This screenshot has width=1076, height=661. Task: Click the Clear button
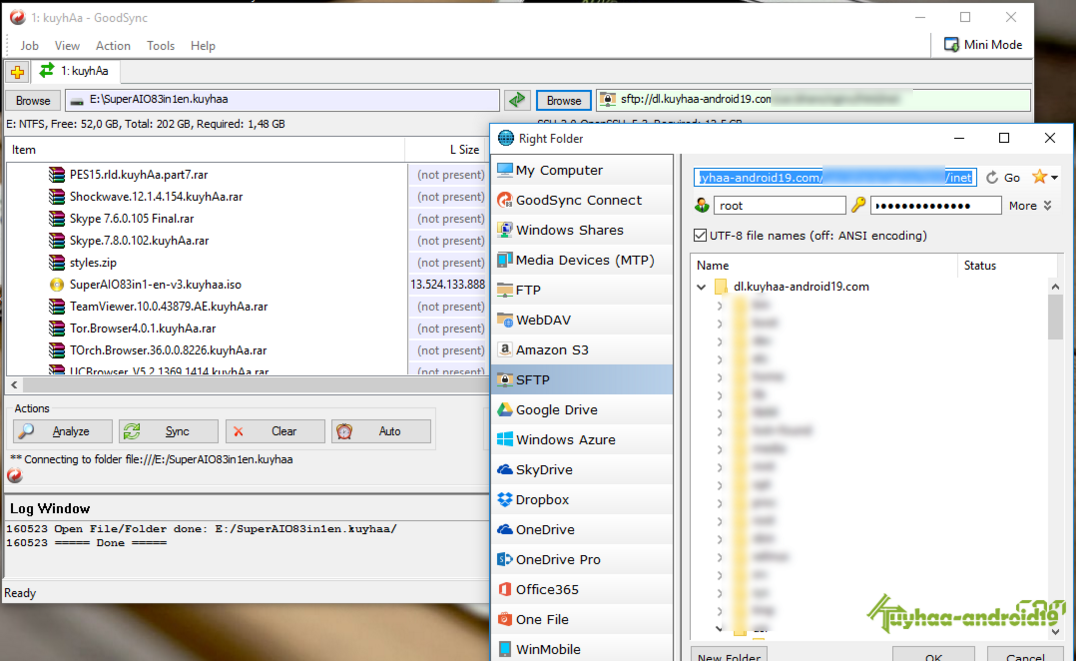point(274,431)
